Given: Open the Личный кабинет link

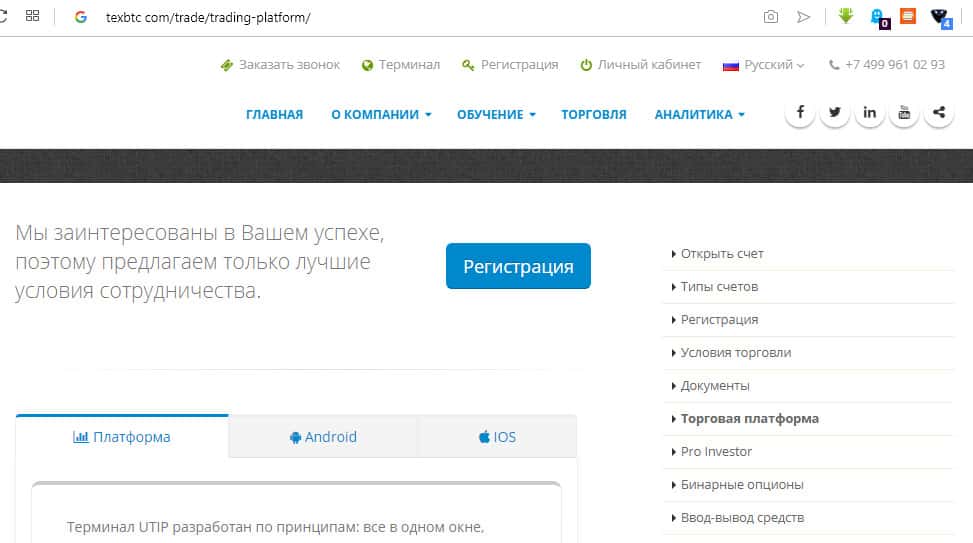Looking at the screenshot, I should pyautogui.click(x=649, y=65).
